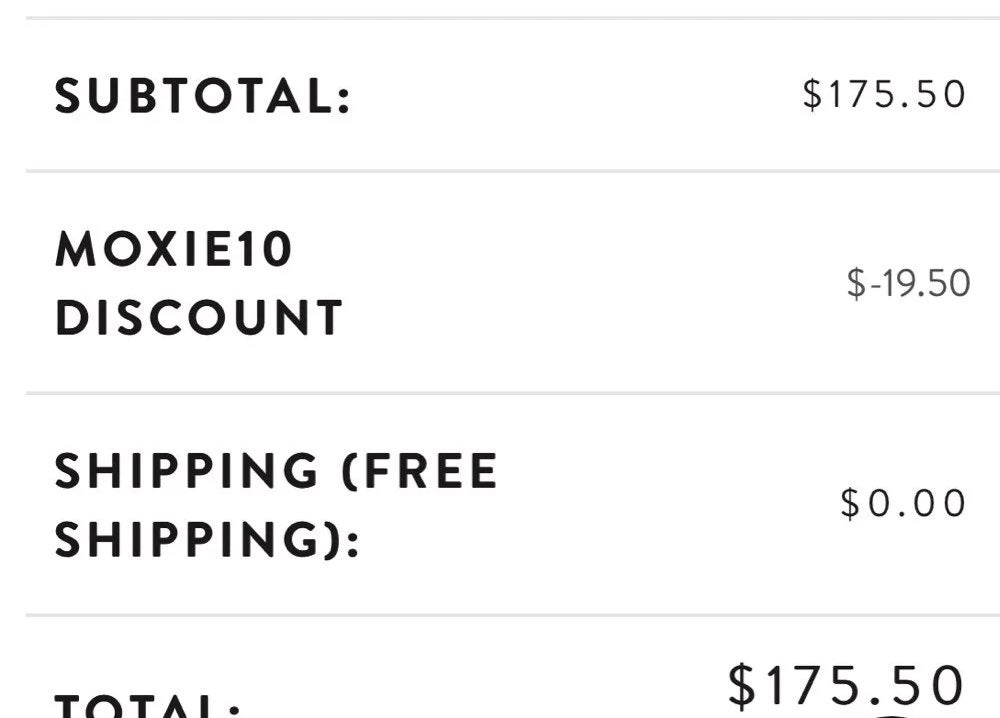Click the divider above the TOTAL row
Screen dimensions: 1000x718
(x=513, y=615)
